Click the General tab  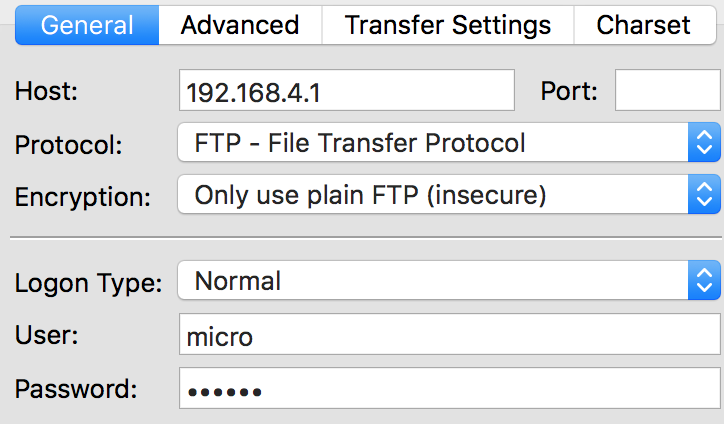[86, 25]
